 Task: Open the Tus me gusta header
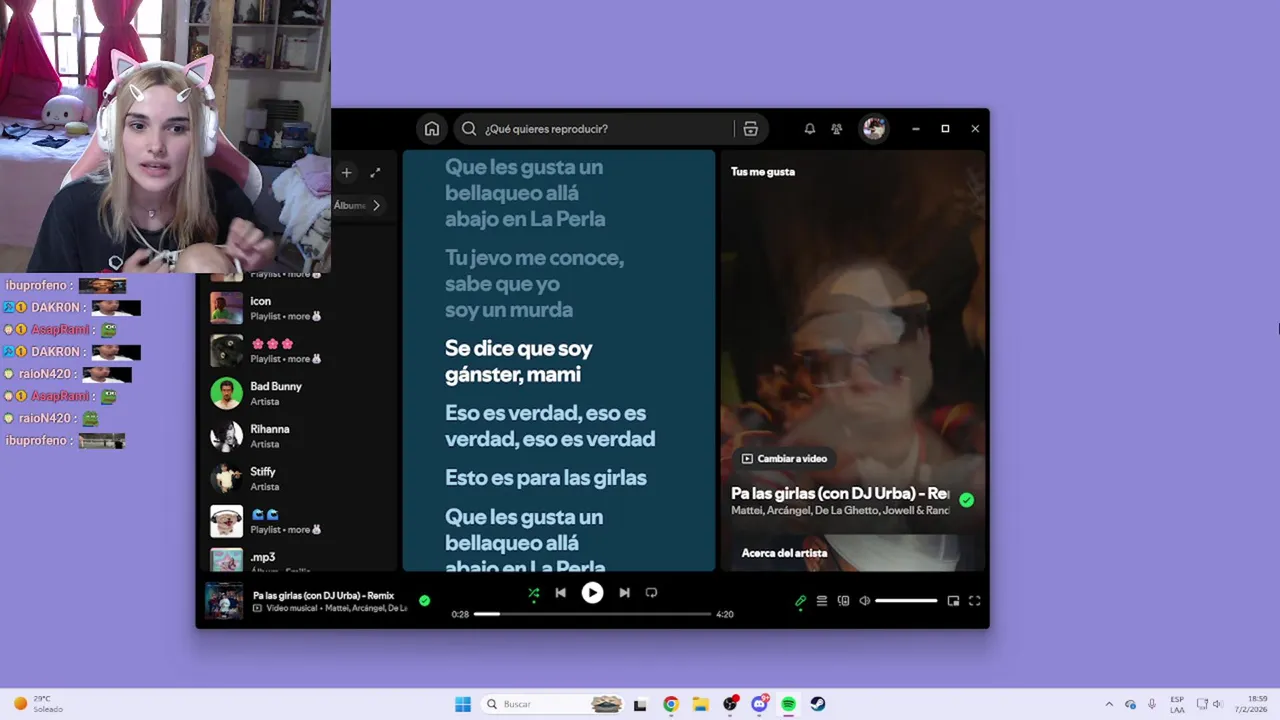(x=763, y=172)
